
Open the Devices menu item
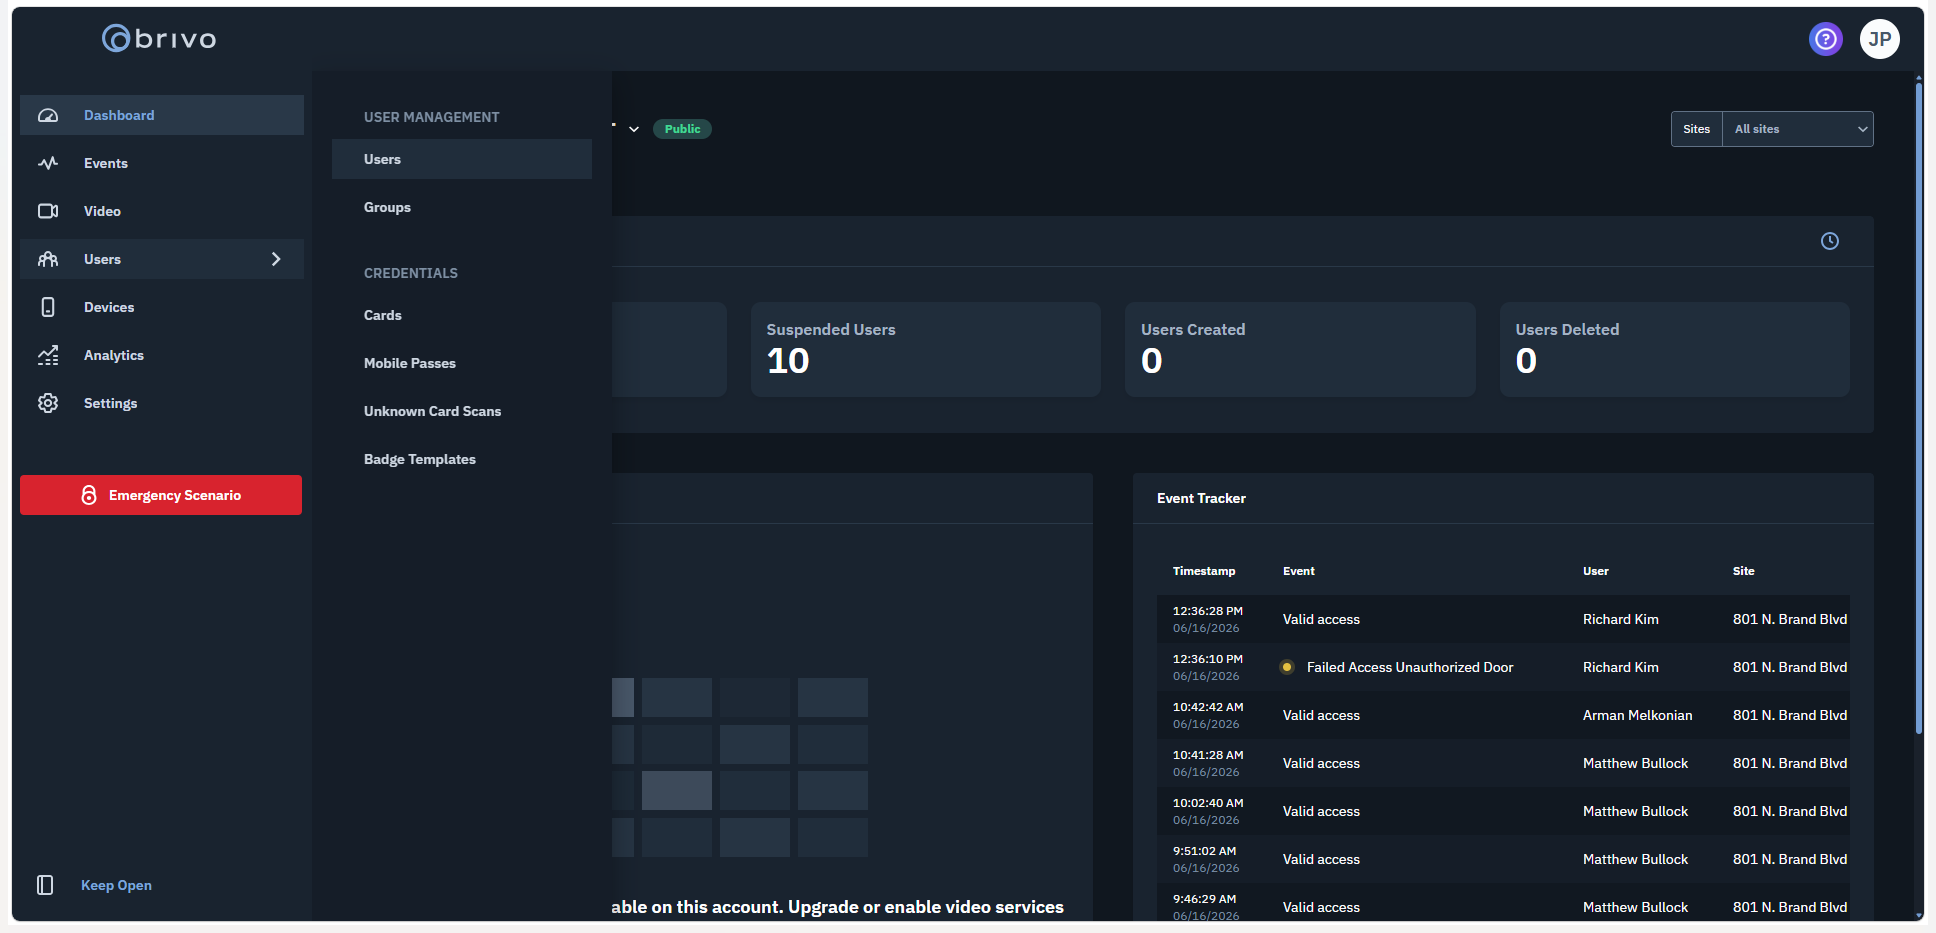pyautogui.click(x=162, y=307)
